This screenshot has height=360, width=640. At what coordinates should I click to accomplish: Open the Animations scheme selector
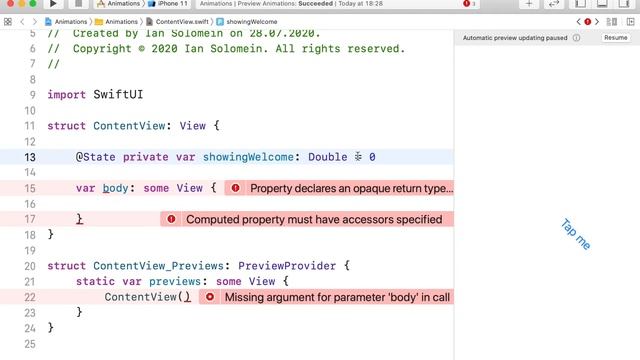pos(119,4)
